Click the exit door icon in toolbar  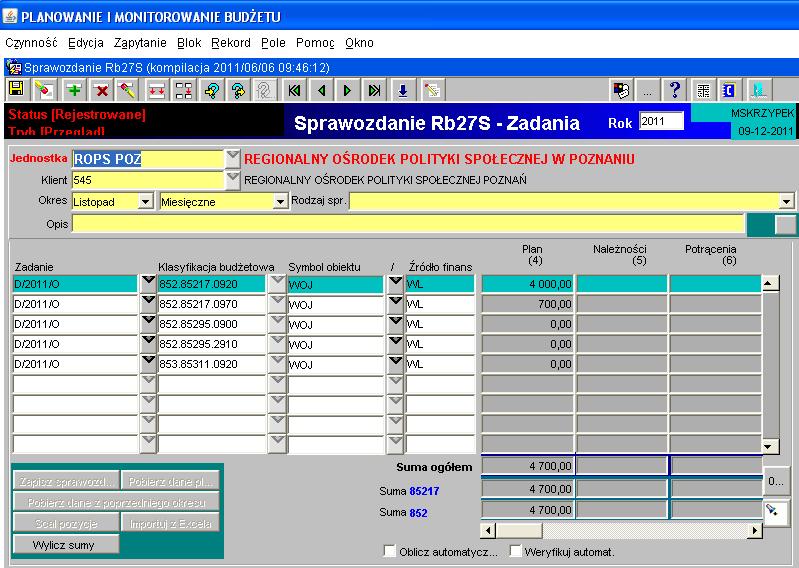click(x=759, y=90)
